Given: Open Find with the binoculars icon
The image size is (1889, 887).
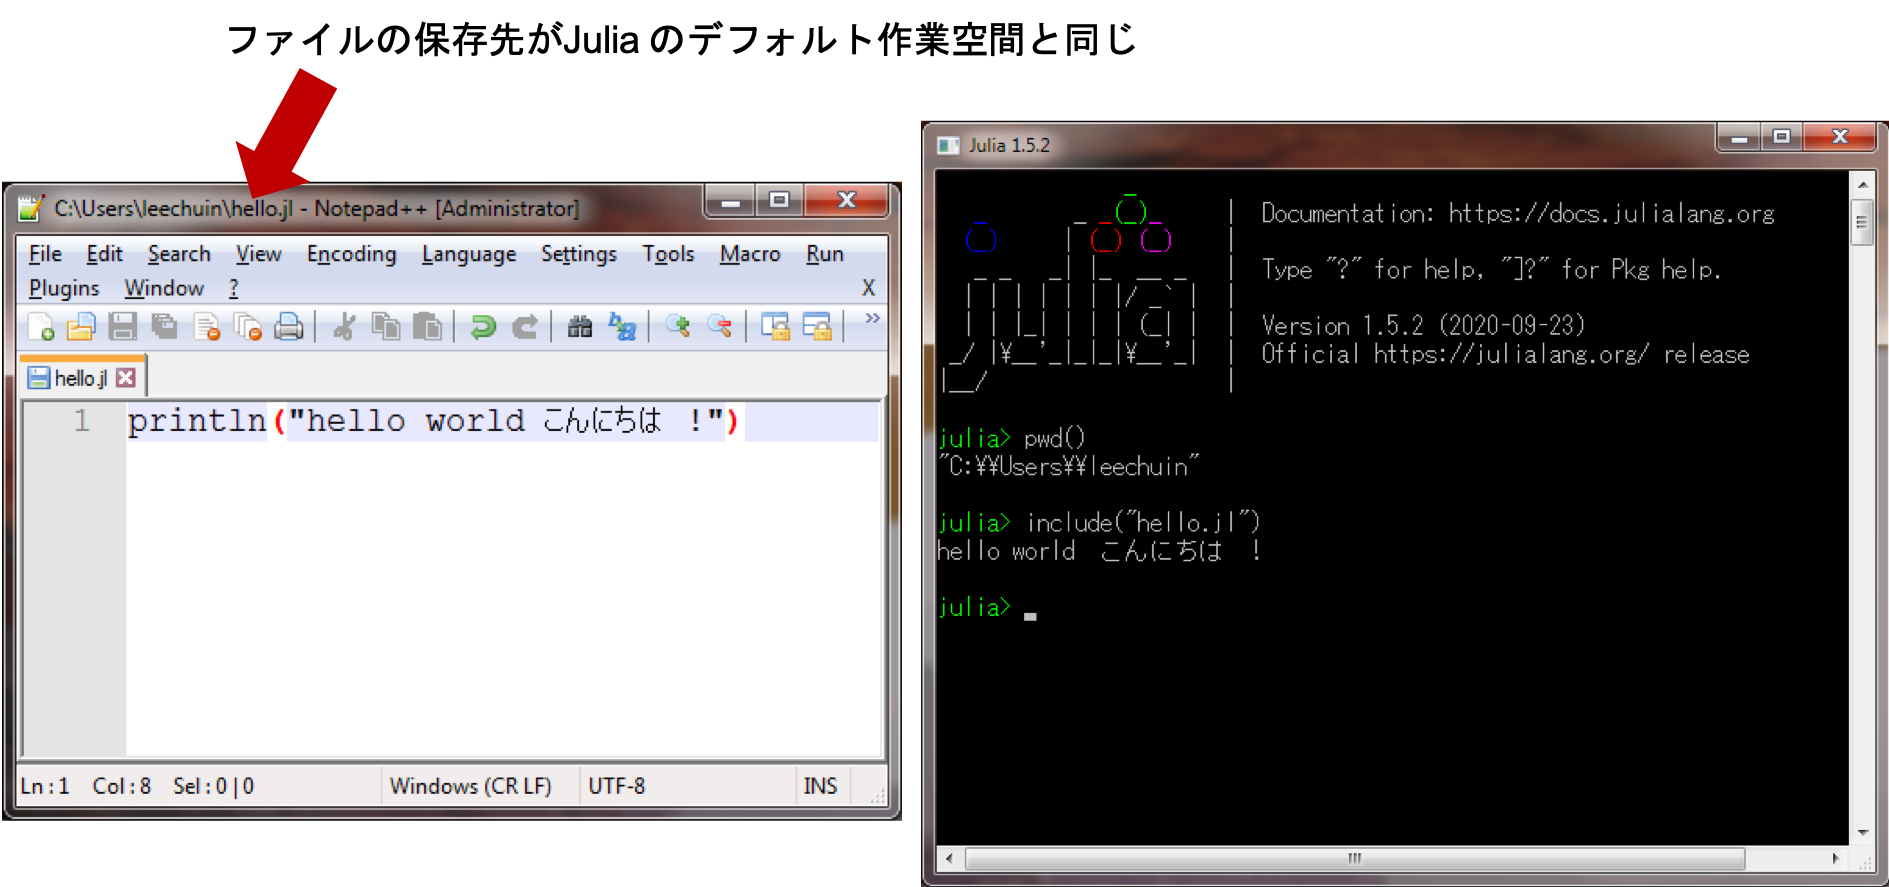Looking at the screenshot, I should pos(580,326).
